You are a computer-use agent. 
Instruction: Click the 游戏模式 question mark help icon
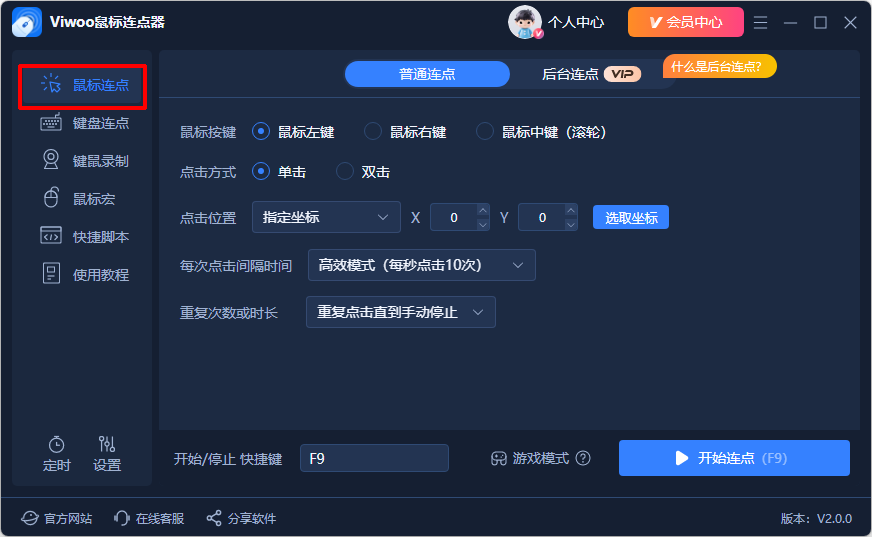pos(583,458)
